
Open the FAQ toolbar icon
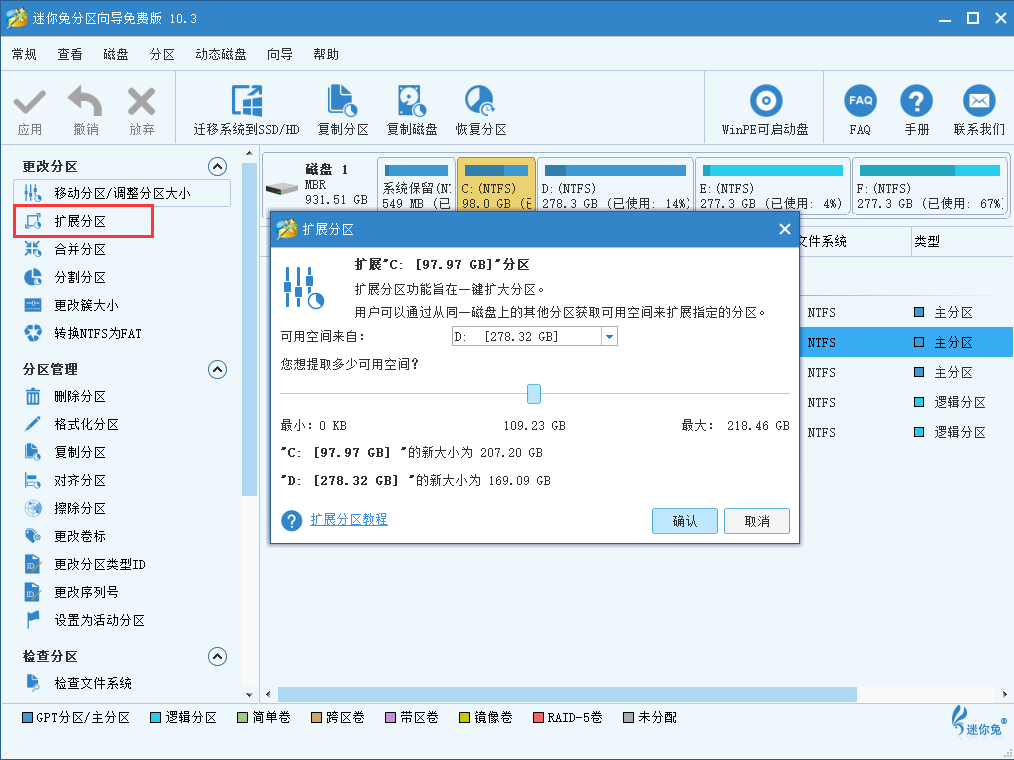point(860,101)
